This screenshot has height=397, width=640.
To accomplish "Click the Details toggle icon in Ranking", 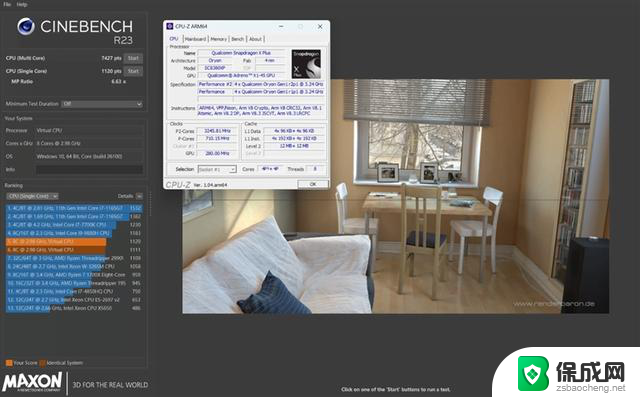I will (x=139, y=196).
